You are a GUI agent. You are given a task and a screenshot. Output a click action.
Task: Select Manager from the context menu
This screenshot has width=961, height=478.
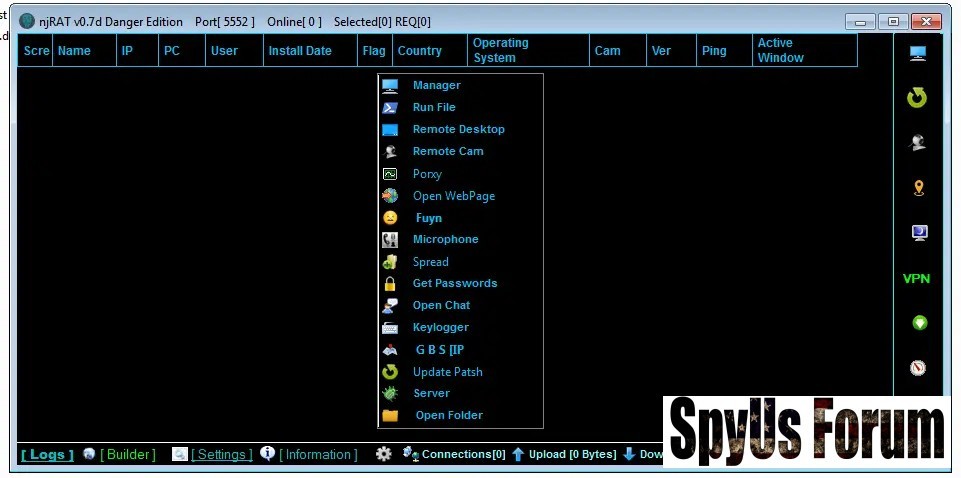pyautogui.click(x=436, y=86)
